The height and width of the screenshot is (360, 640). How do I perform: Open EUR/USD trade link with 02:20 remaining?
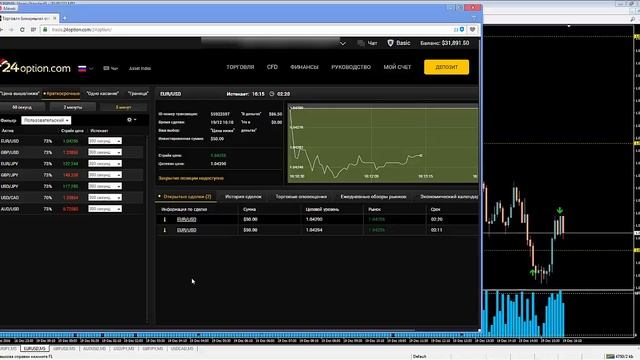[187, 220]
